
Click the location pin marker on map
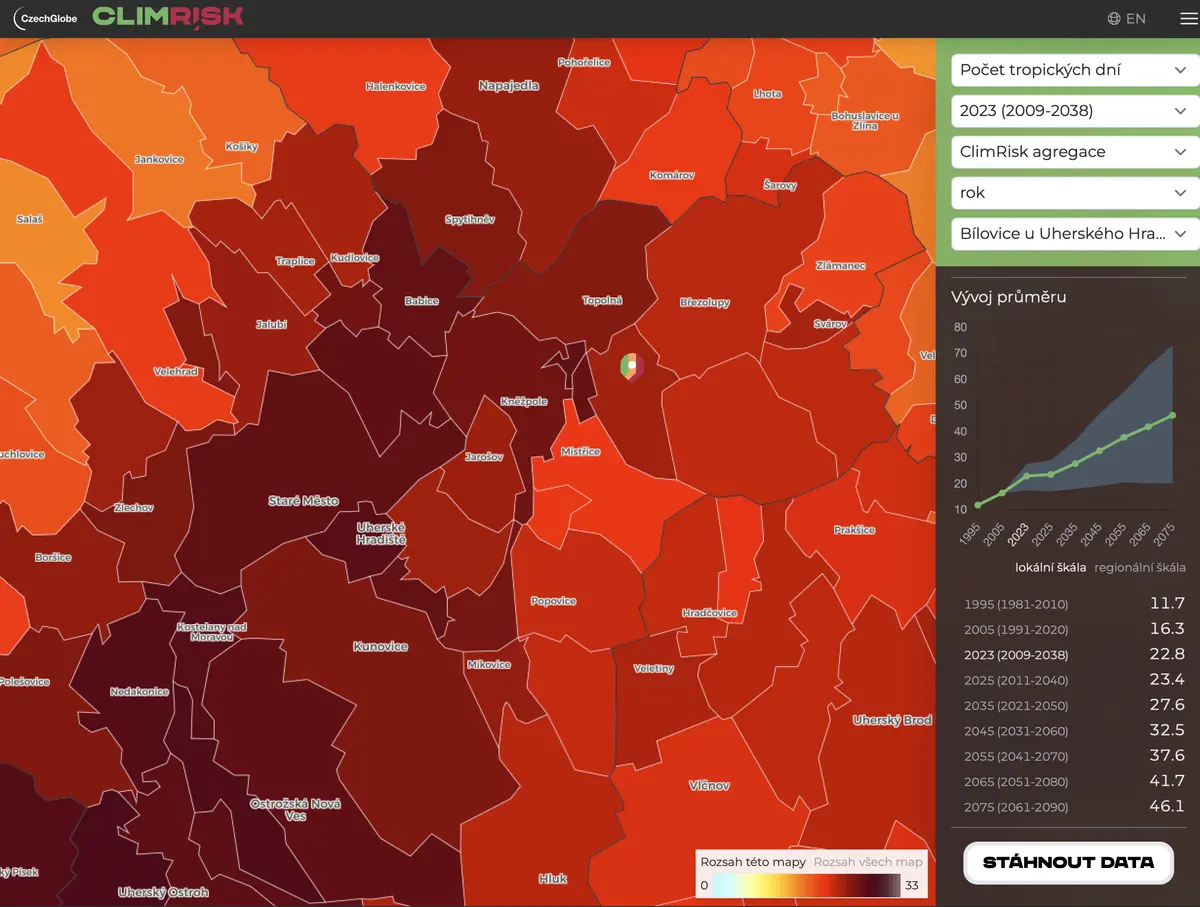pyautogui.click(x=631, y=368)
